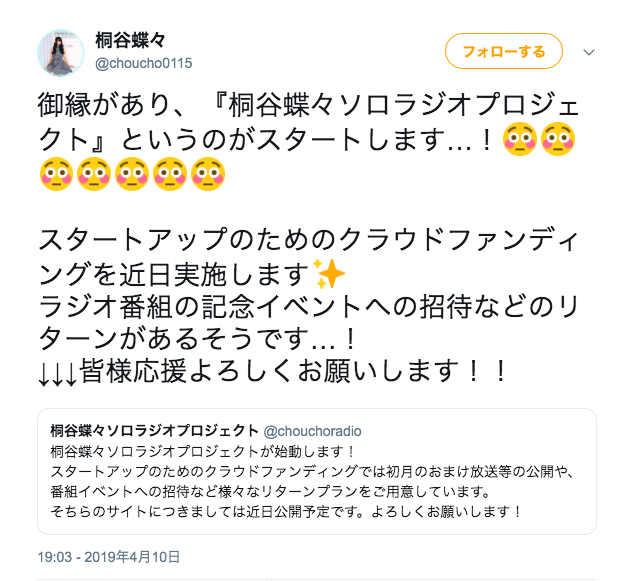Select the second flushed emoji in the five-emoji row

click(94, 174)
